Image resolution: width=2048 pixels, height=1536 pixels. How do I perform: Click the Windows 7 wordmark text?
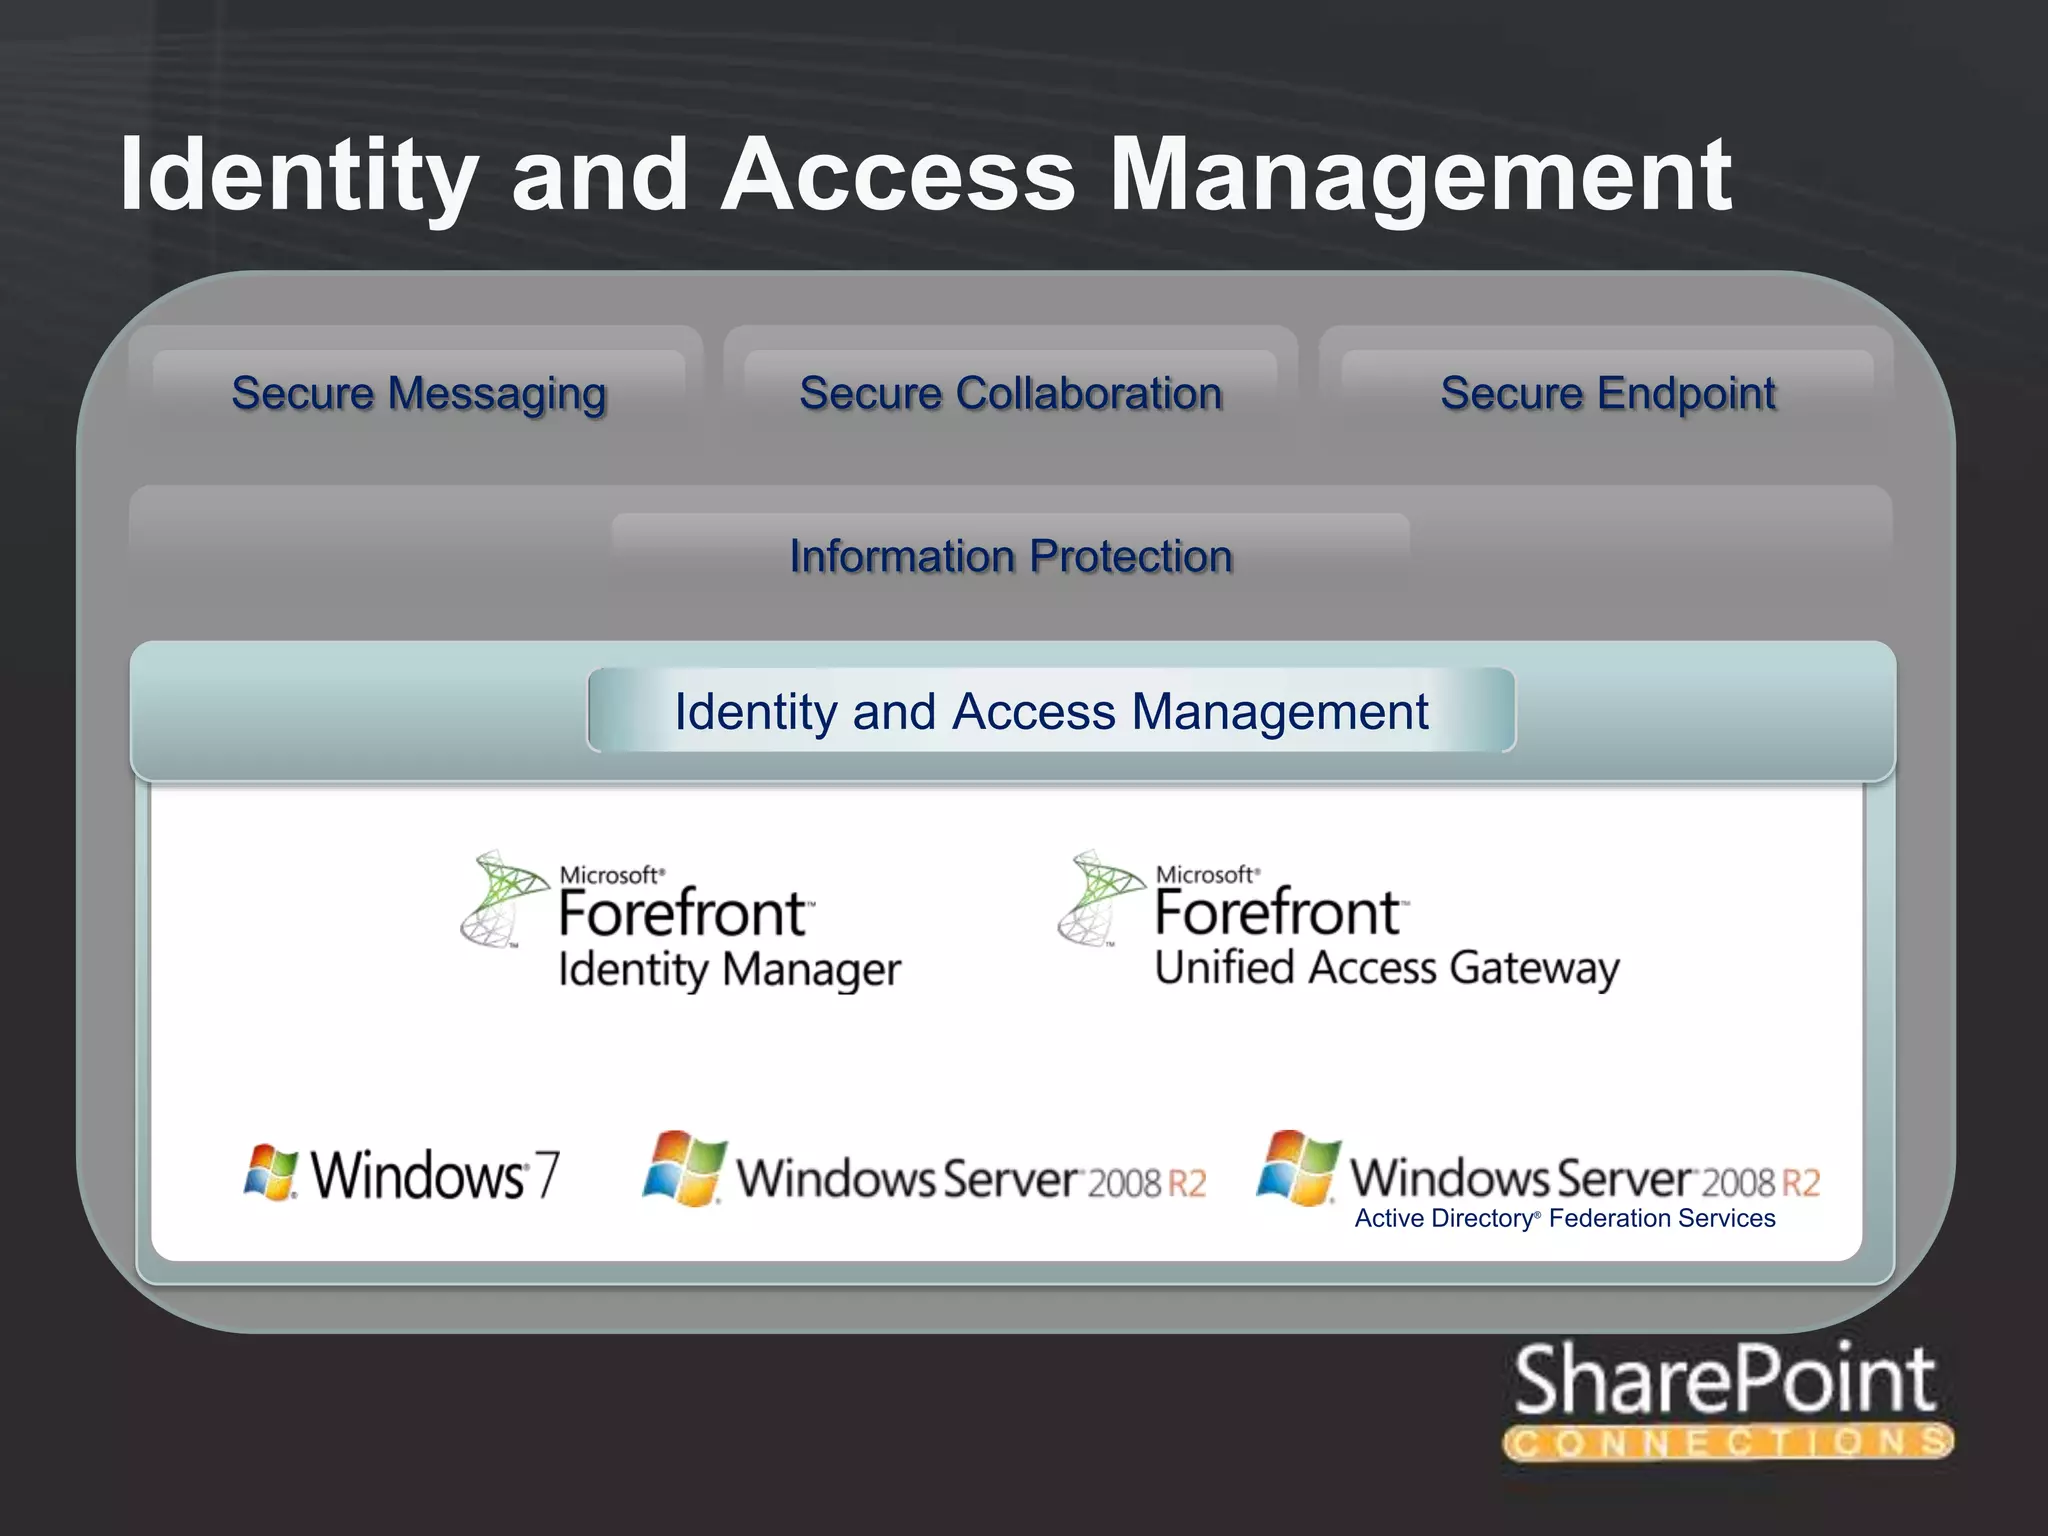[x=434, y=1174]
